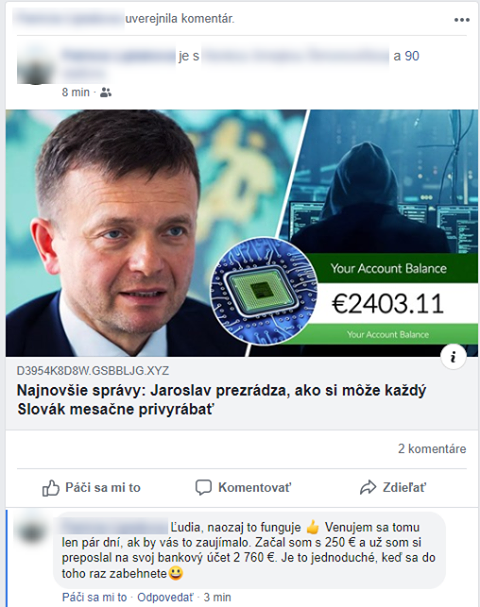Click the blurred post author profile picture
This screenshot has height=607, width=480.
[35, 65]
